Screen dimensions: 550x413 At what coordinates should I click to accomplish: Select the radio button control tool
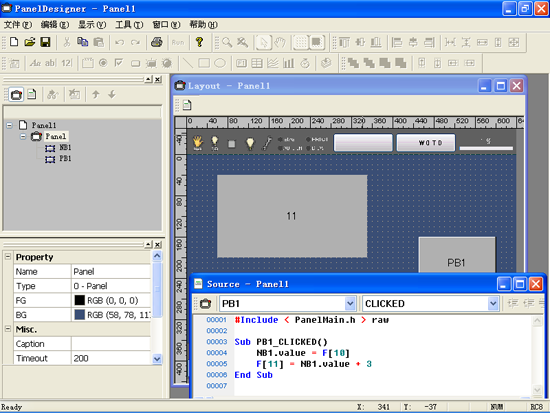click(x=103, y=63)
